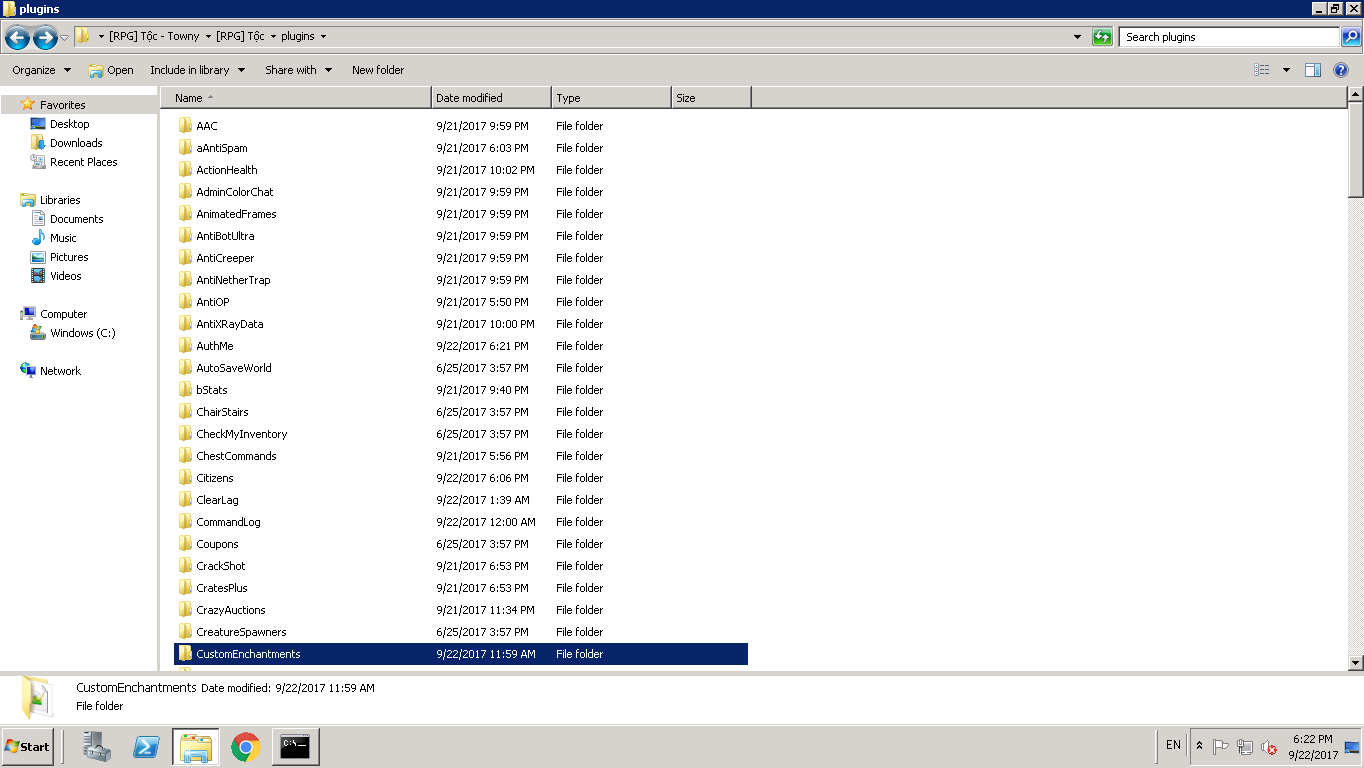The image size is (1364, 768).
Task: Click the vertical scrollbar down arrow
Action: (1356, 662)
